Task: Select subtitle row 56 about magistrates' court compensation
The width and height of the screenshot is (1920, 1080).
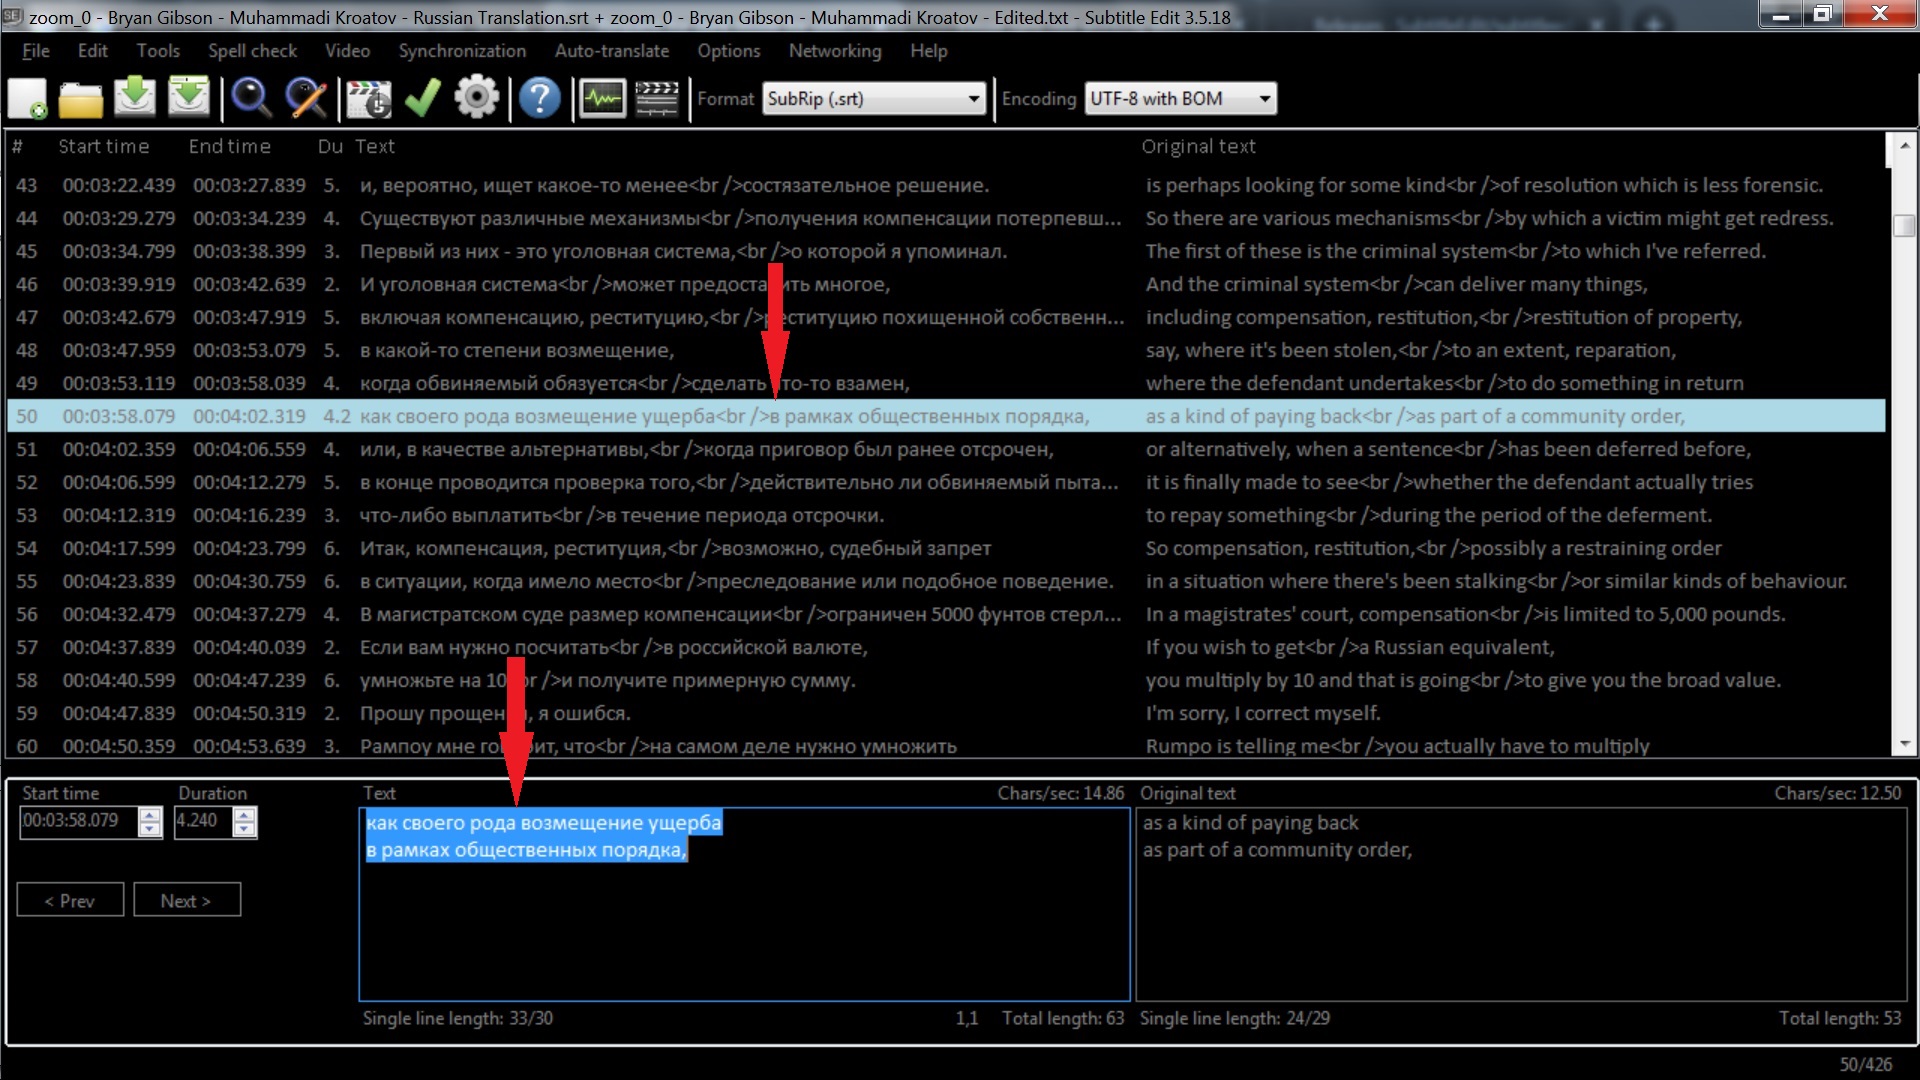Action: pos(946,614)
